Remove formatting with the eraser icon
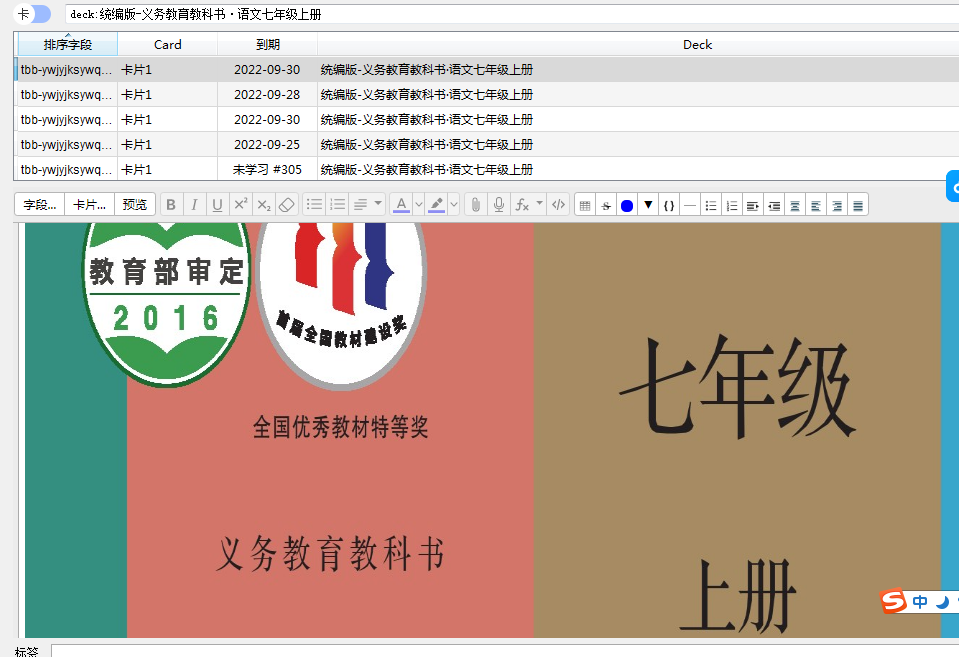Screen dimensions: 959x657 (287, 205)
